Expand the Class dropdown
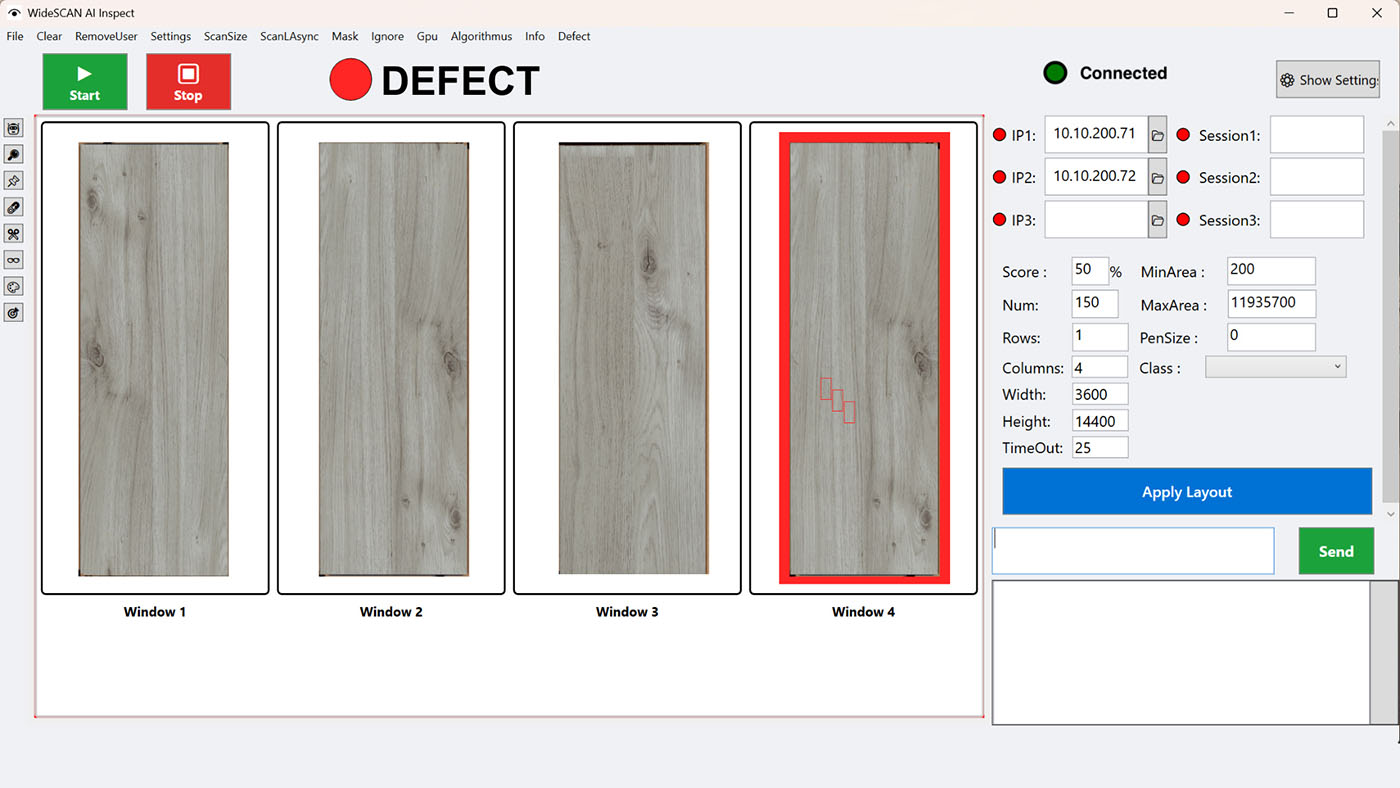 (1276, 367)
